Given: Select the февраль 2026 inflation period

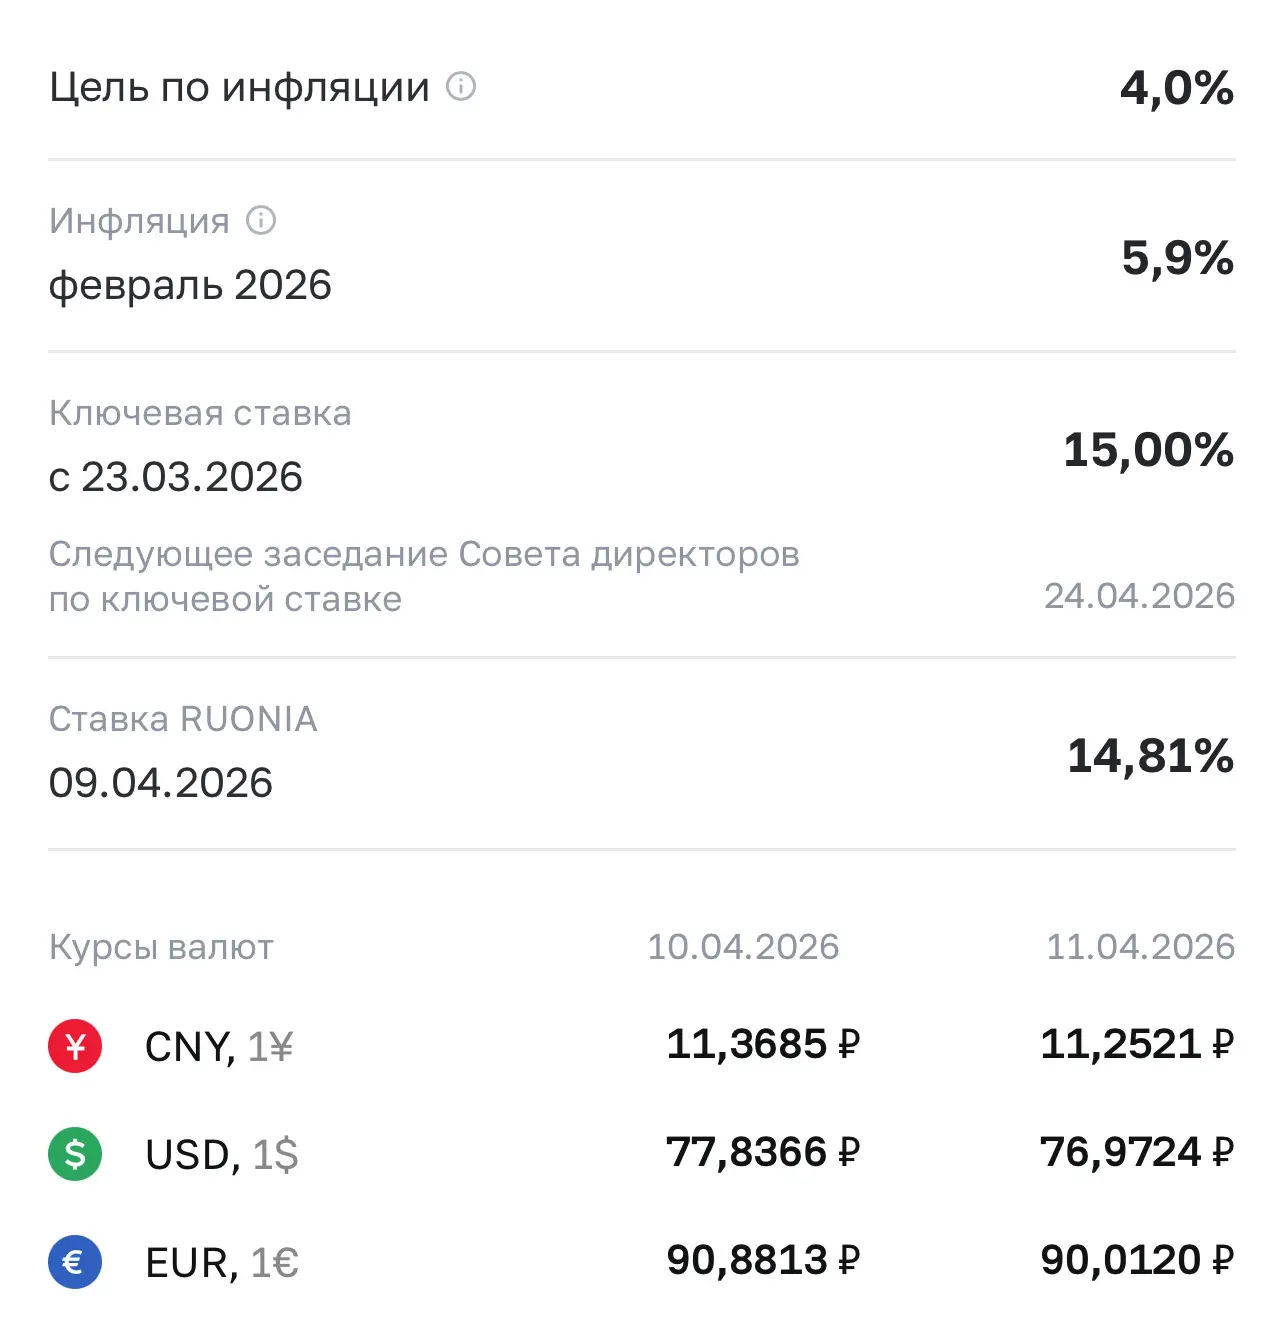Looking at the screenshot, I should click(x=190, y=285).
